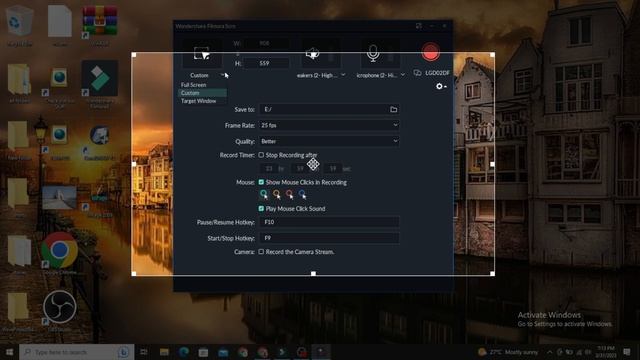
Task: Open Microsoft Edge from the taskbar
Action: coord(184,352)
